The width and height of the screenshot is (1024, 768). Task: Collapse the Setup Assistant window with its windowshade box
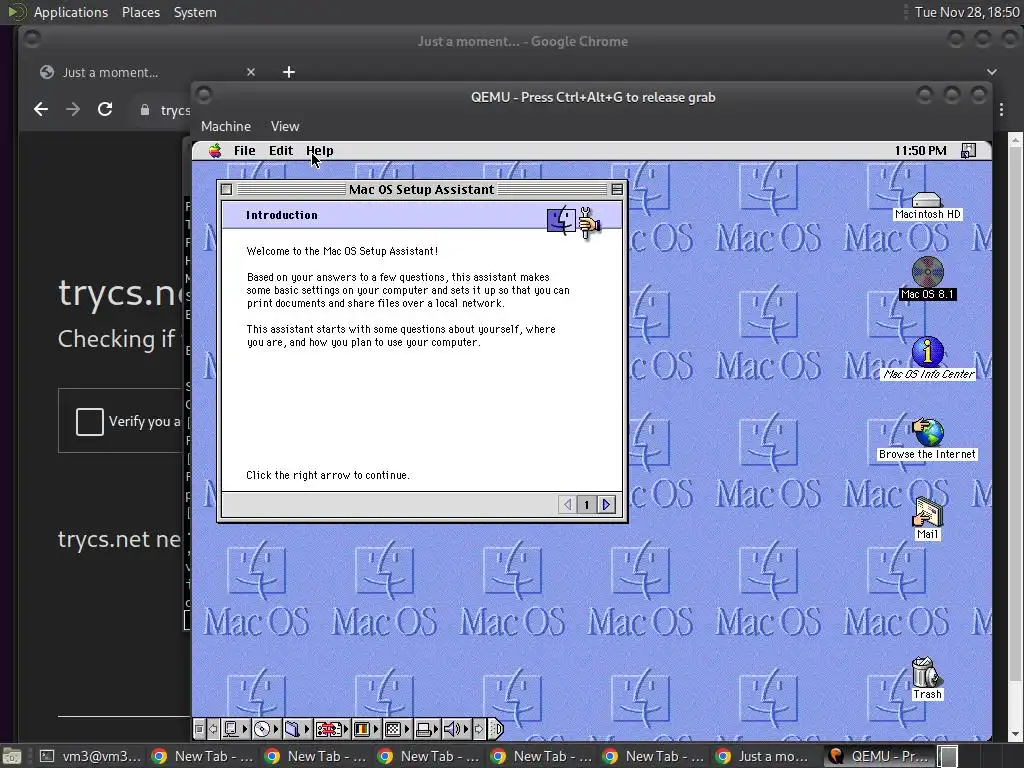click(x=616, y=189)
